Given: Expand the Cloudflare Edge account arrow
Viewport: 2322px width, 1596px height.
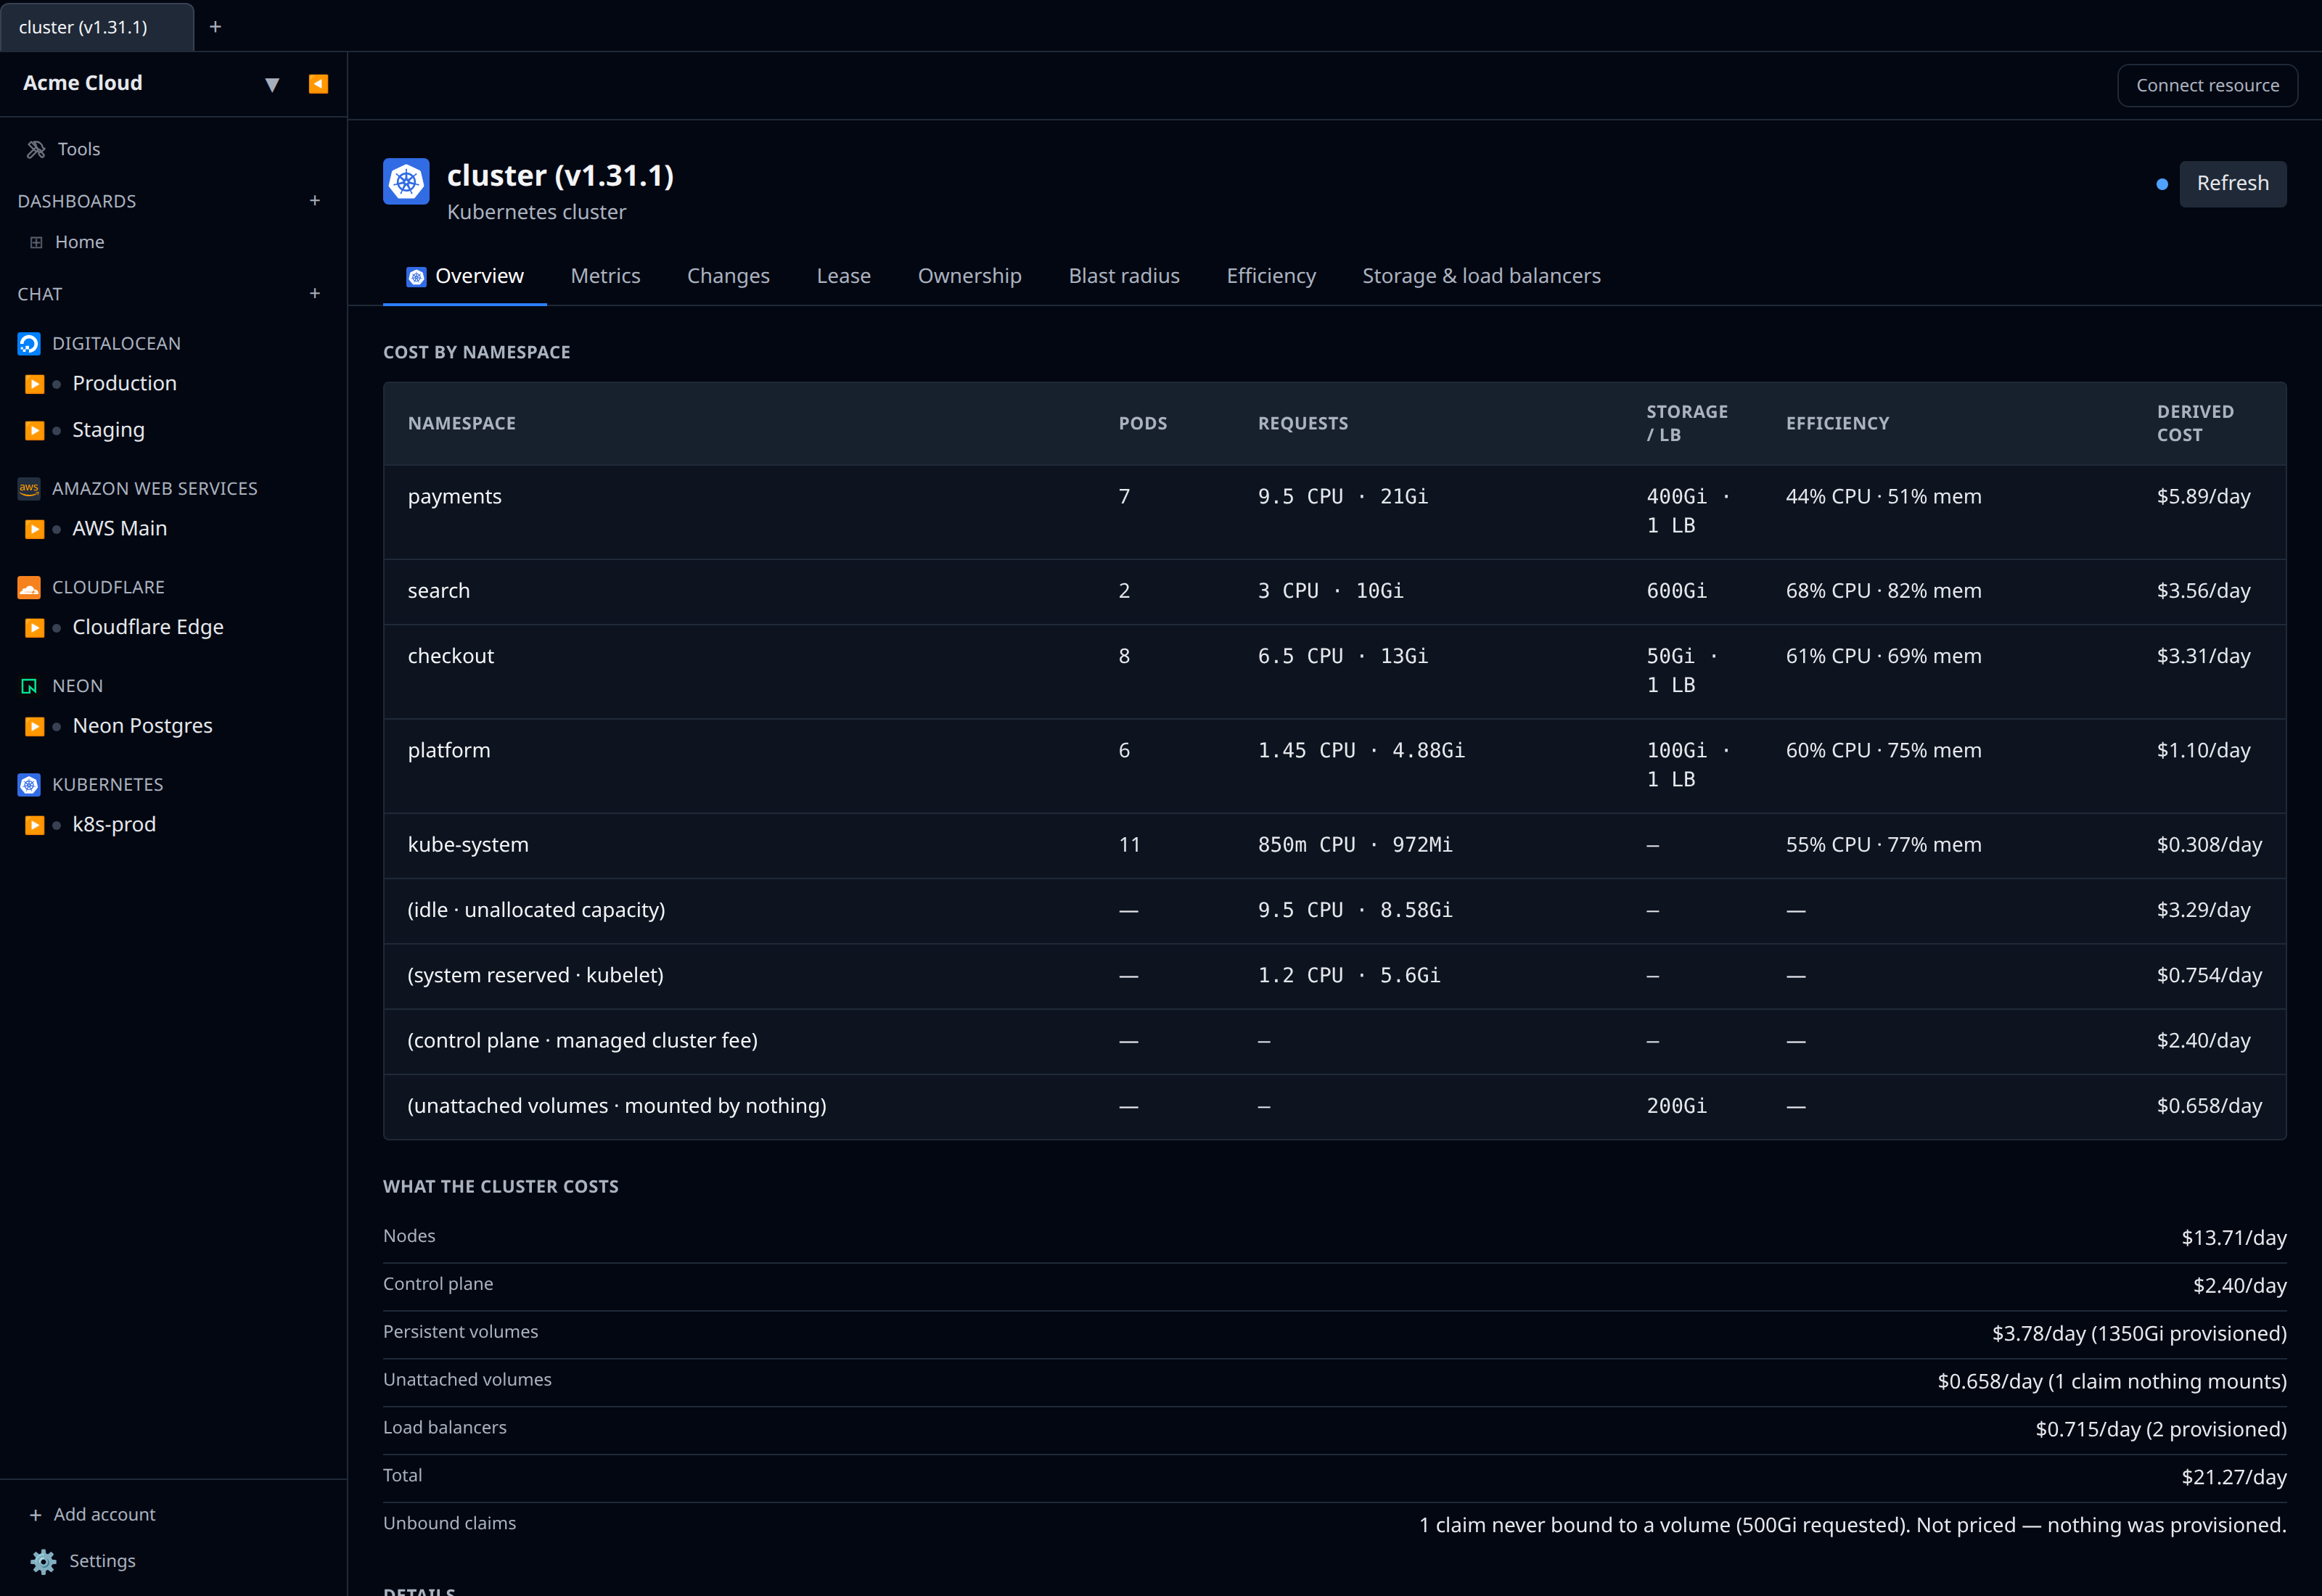Looking at the screenshot, I should pos(35,628).
